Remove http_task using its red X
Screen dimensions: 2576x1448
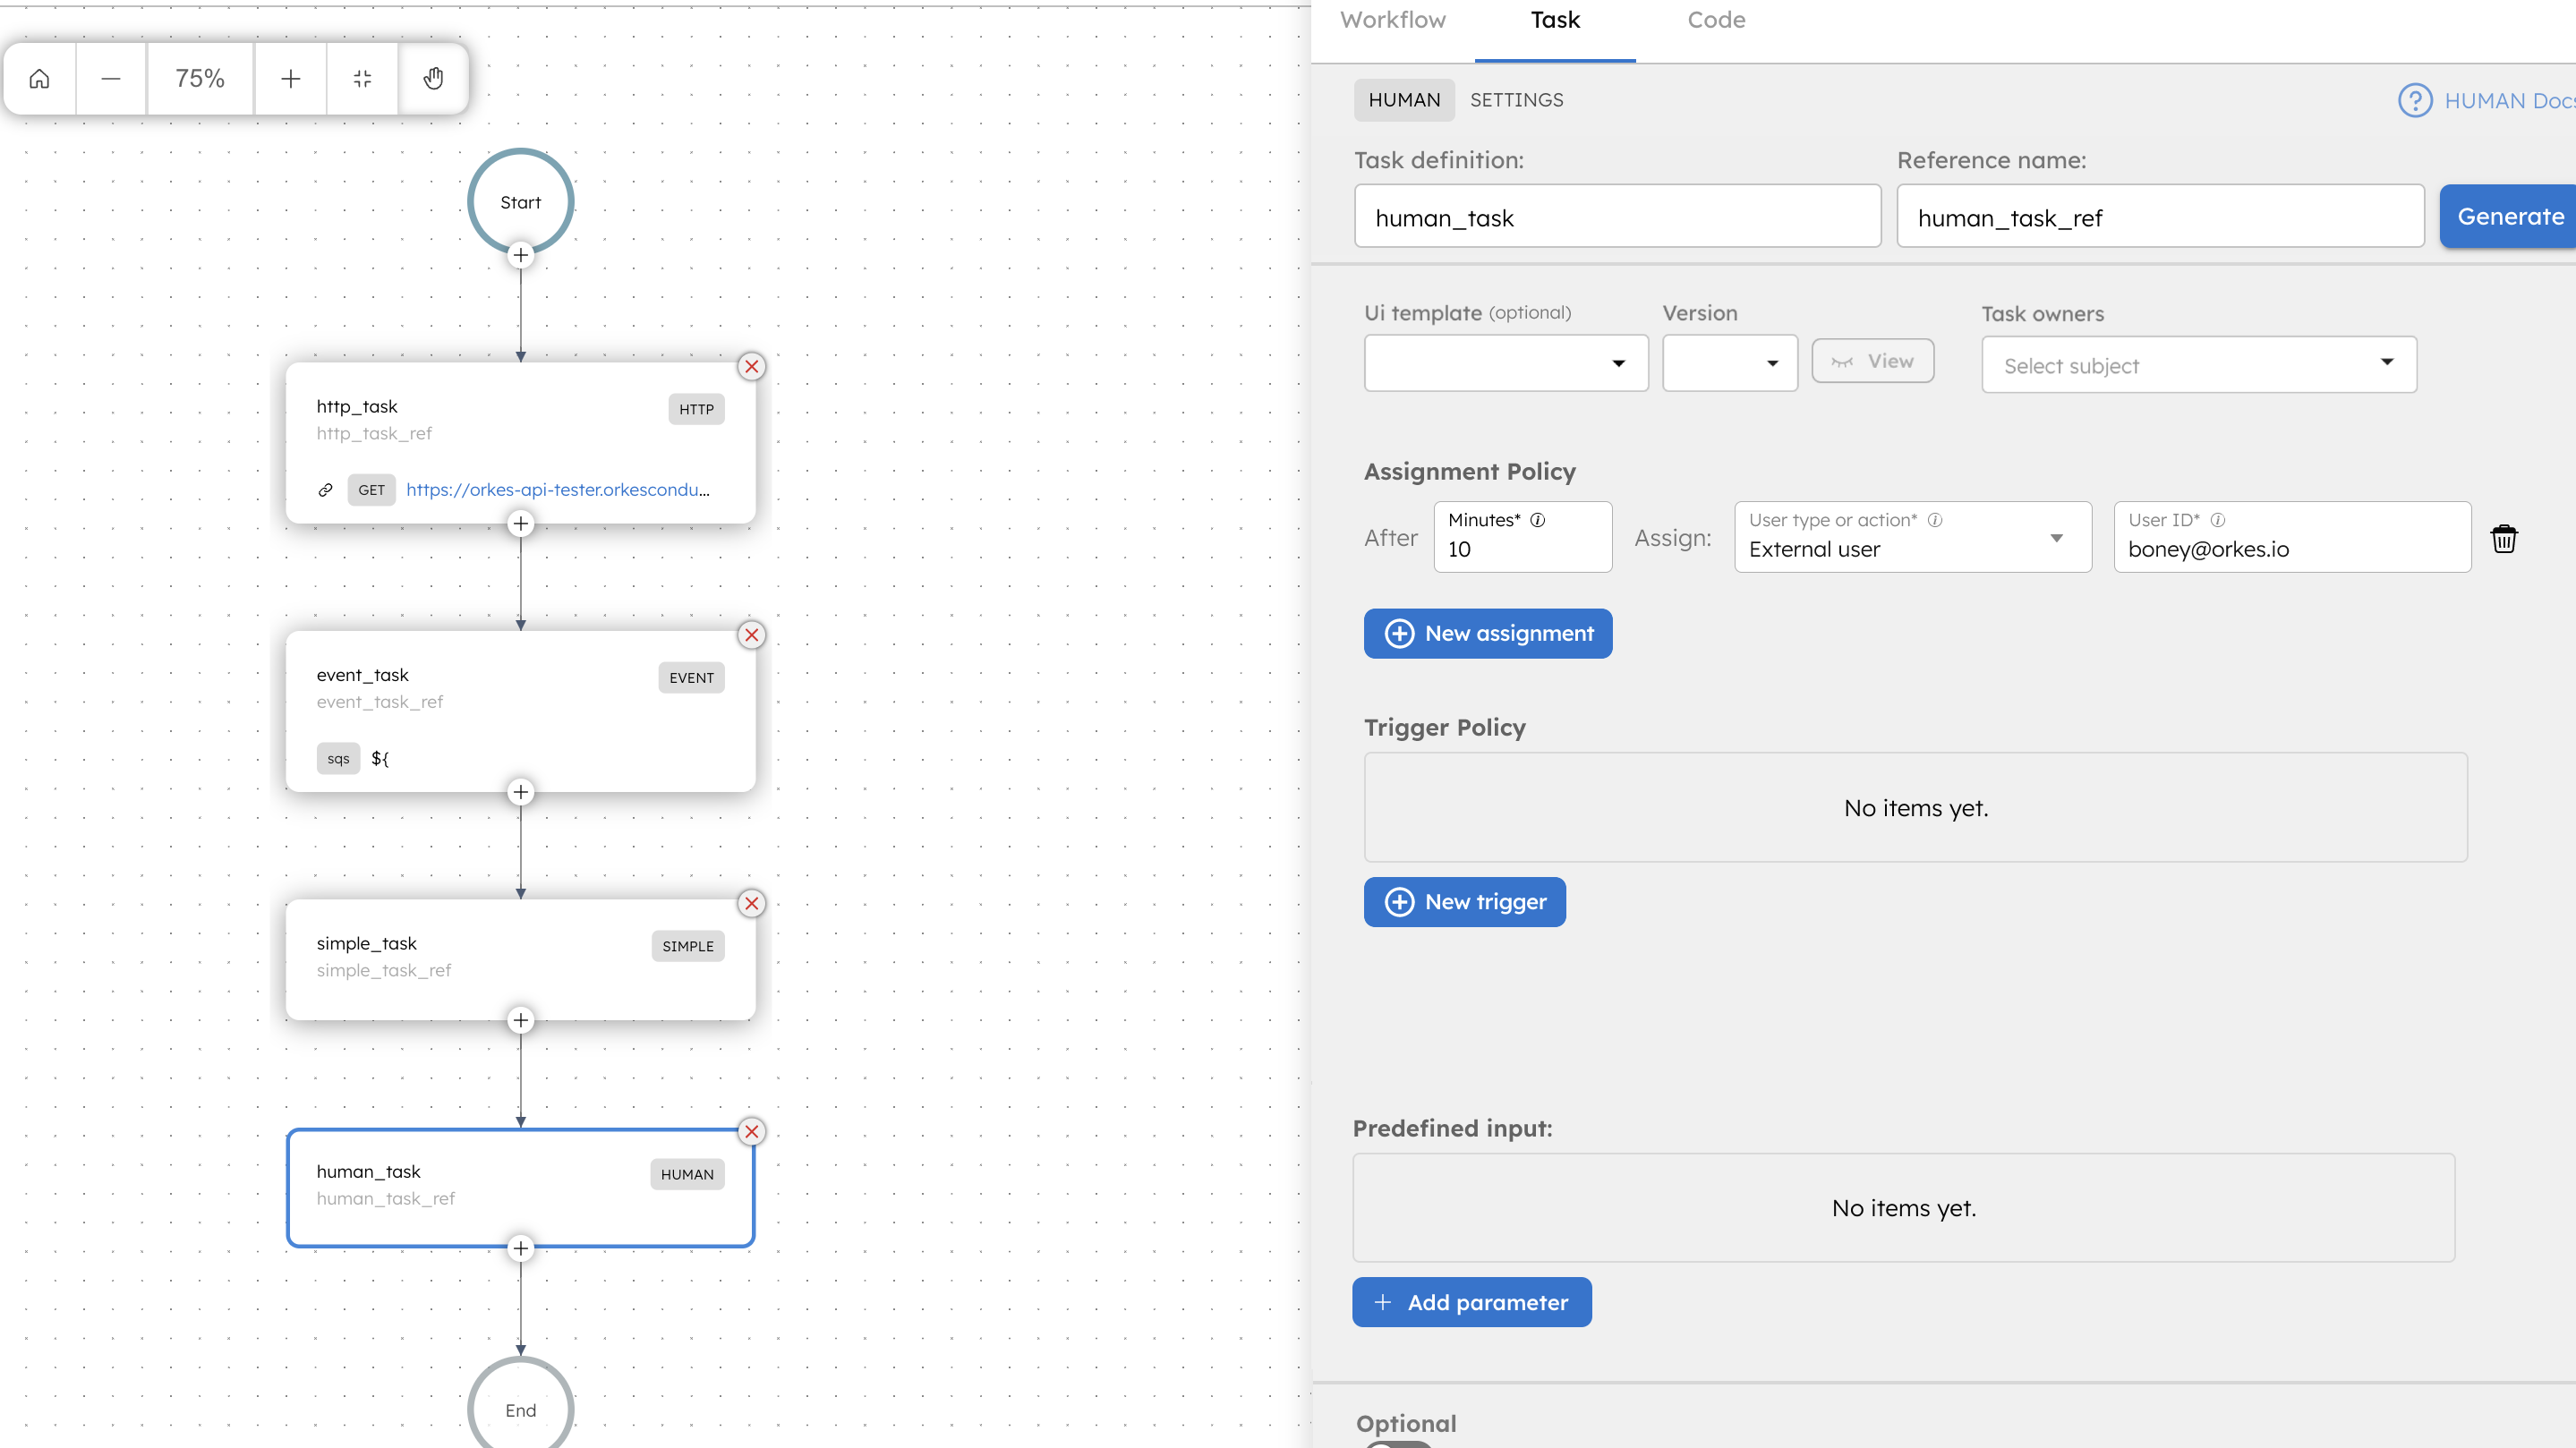pos(752,366)
